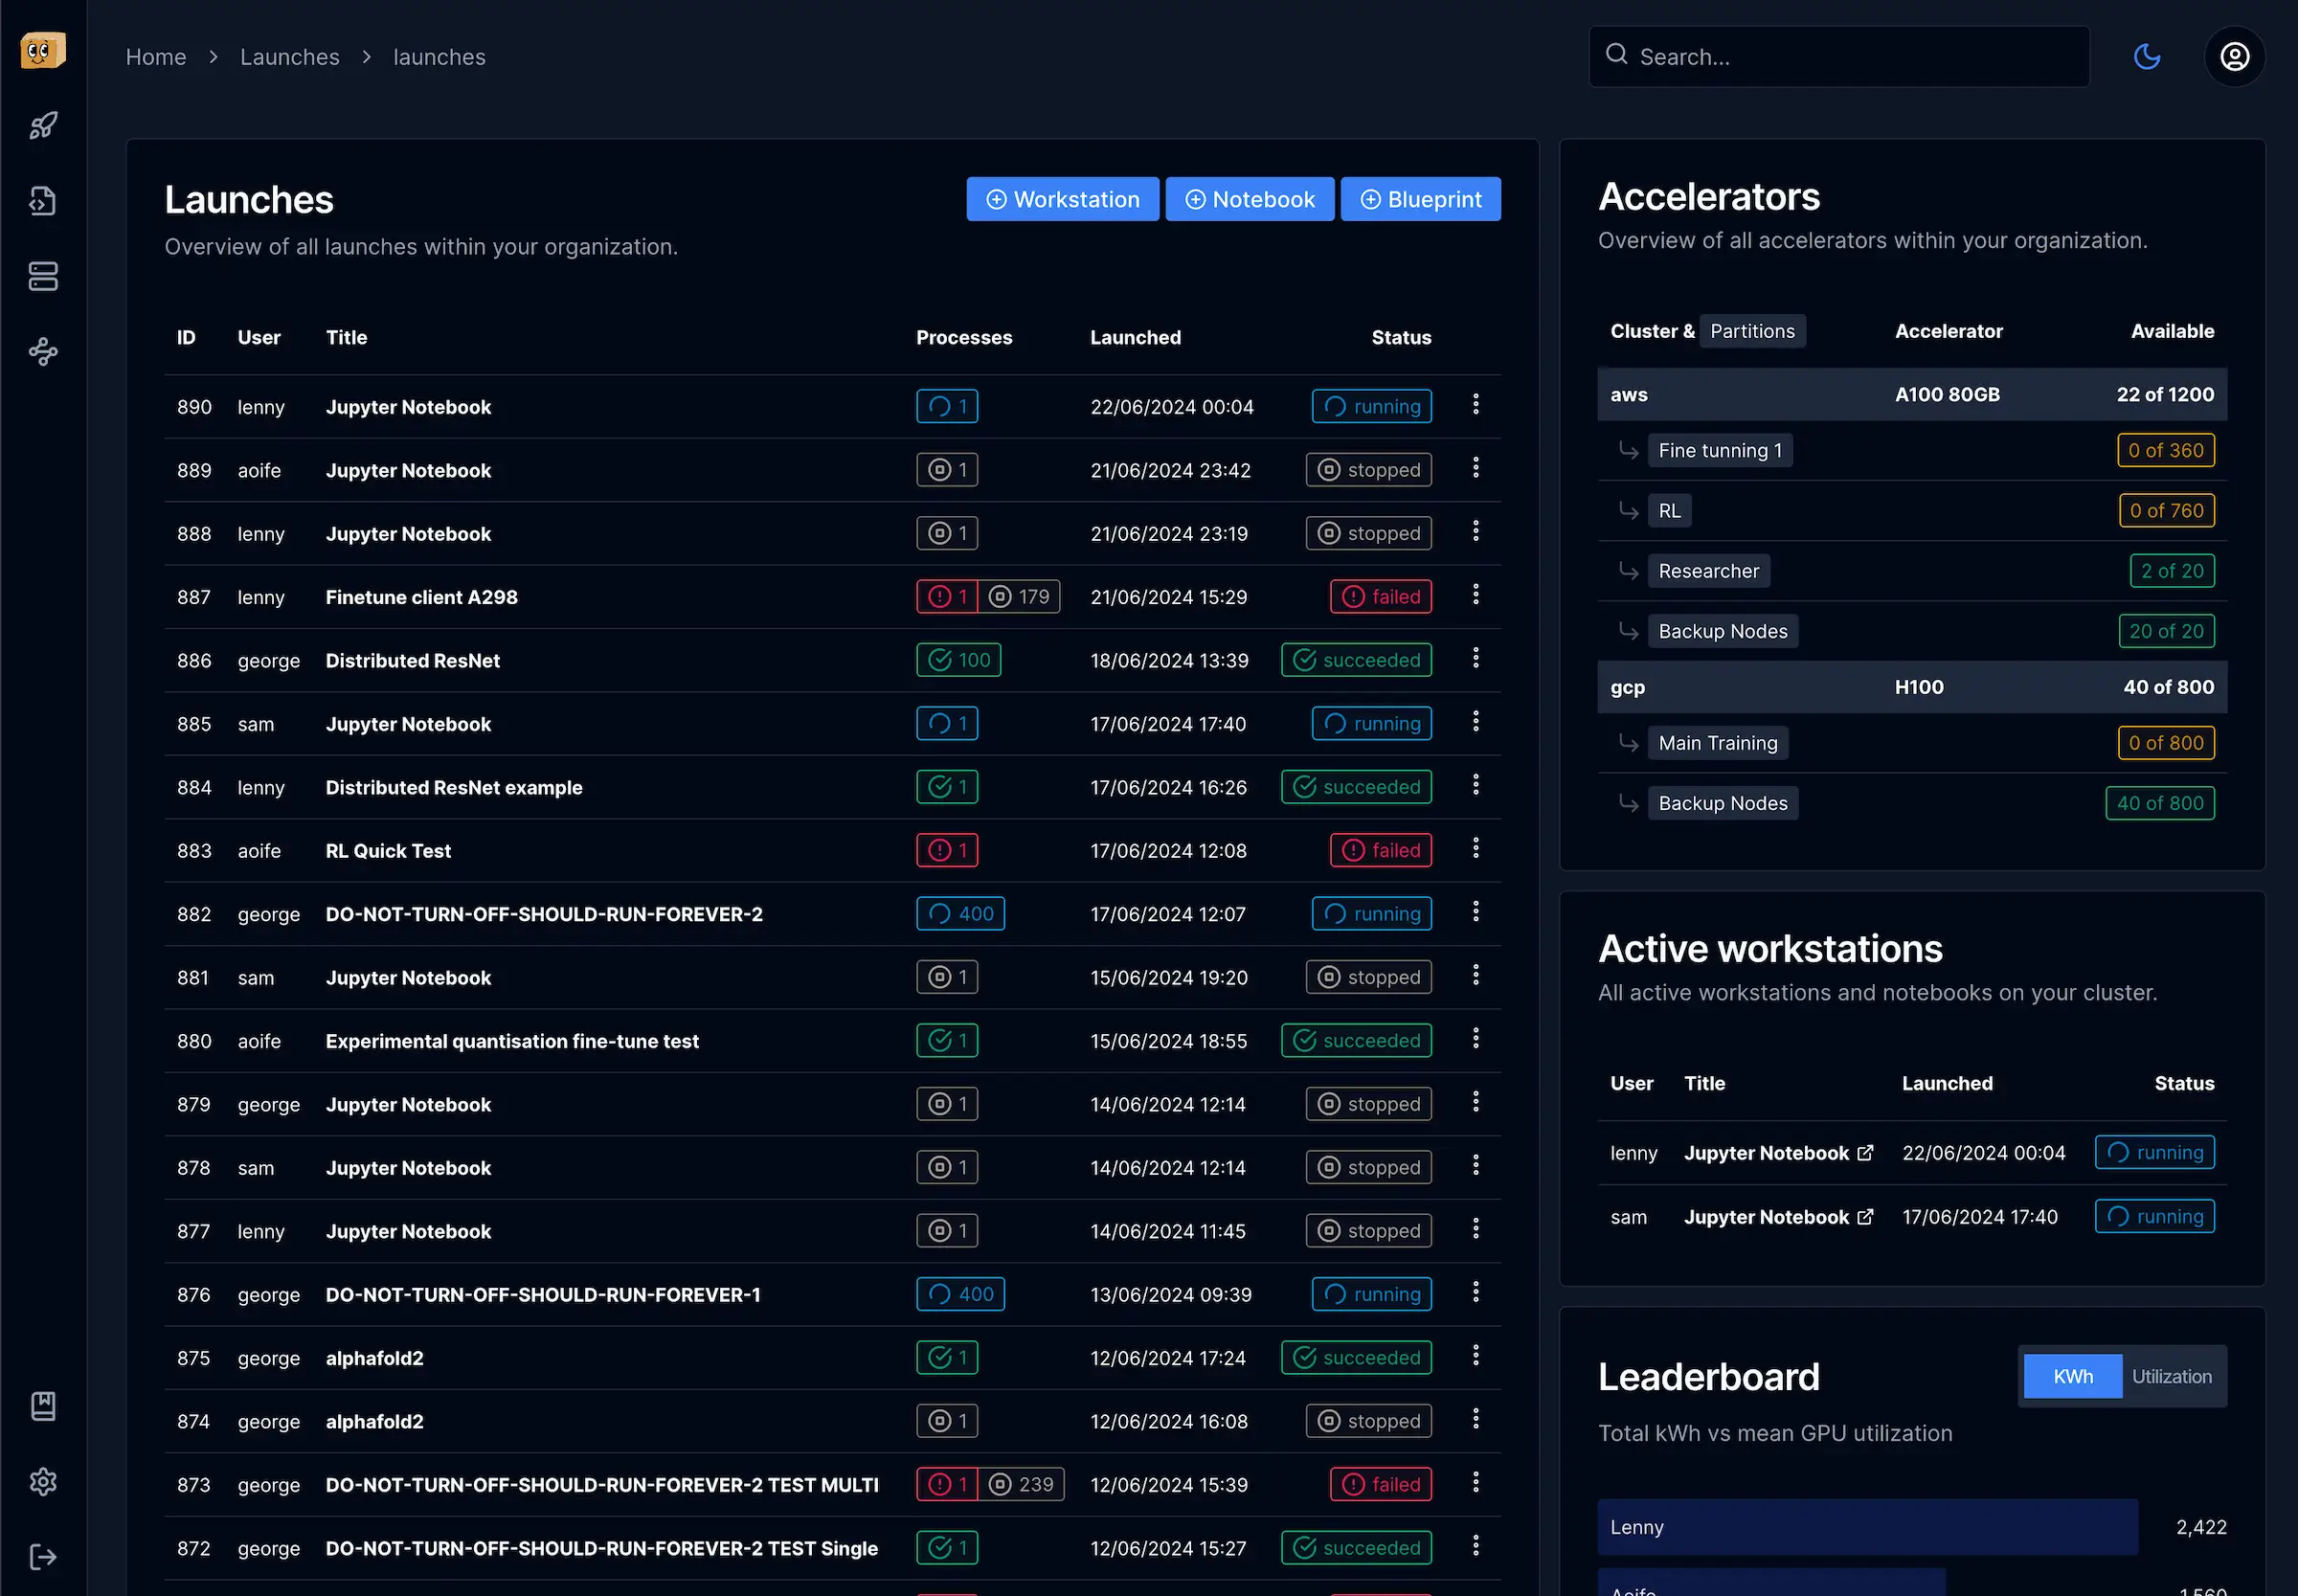This screenshot has height=1596, width=2298.
Task: Open lenny's Jupyter Notebook via its external link icon
Action: pos(1866,1152)
